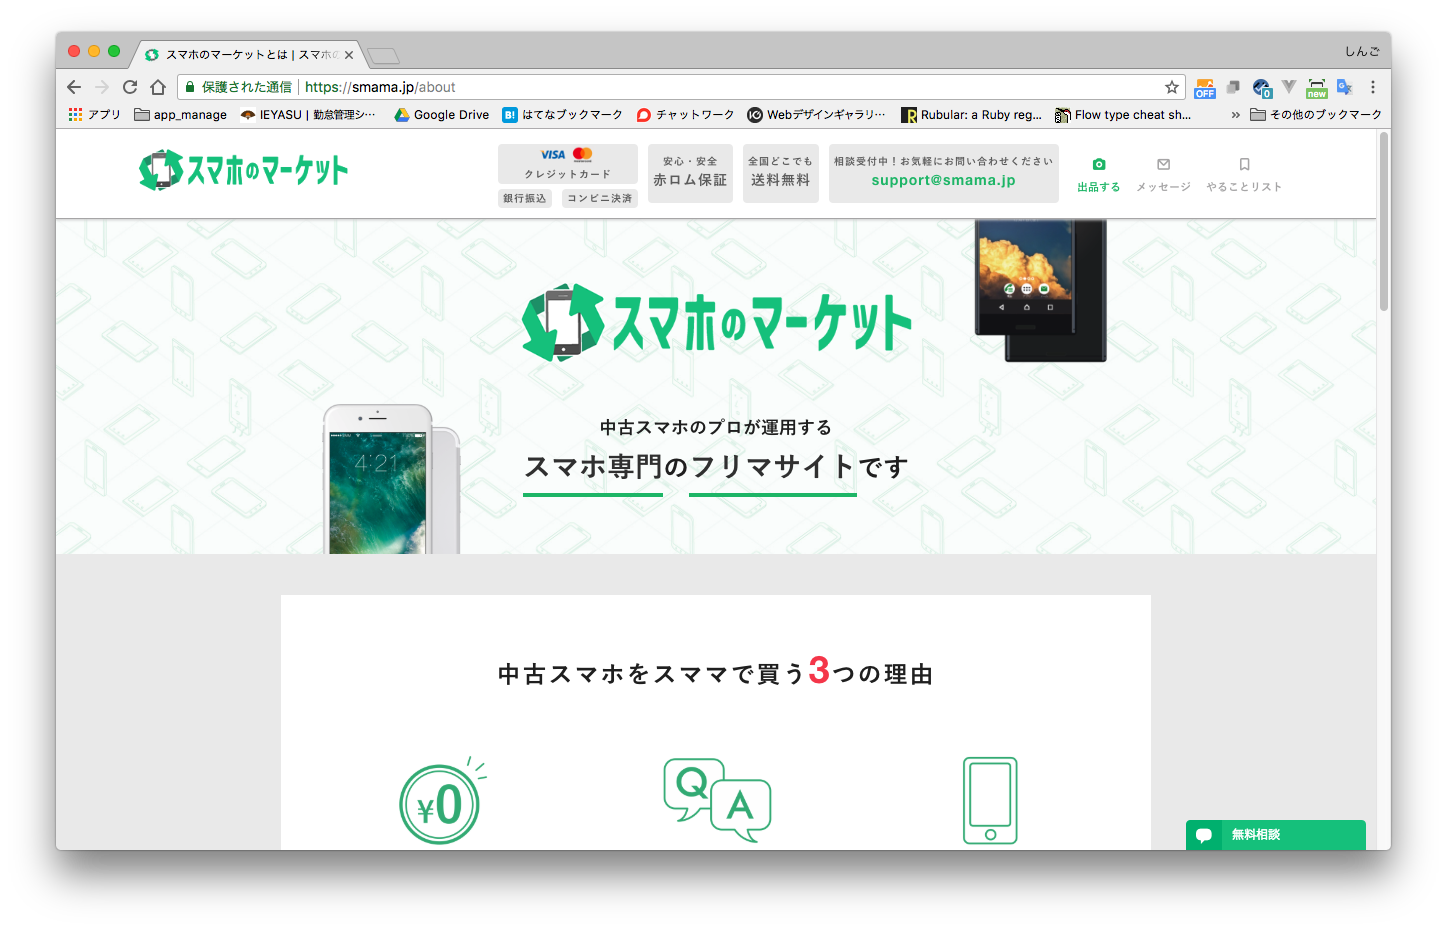Click the green 'new' screenshot extension icon

[x=1316, y=87]
